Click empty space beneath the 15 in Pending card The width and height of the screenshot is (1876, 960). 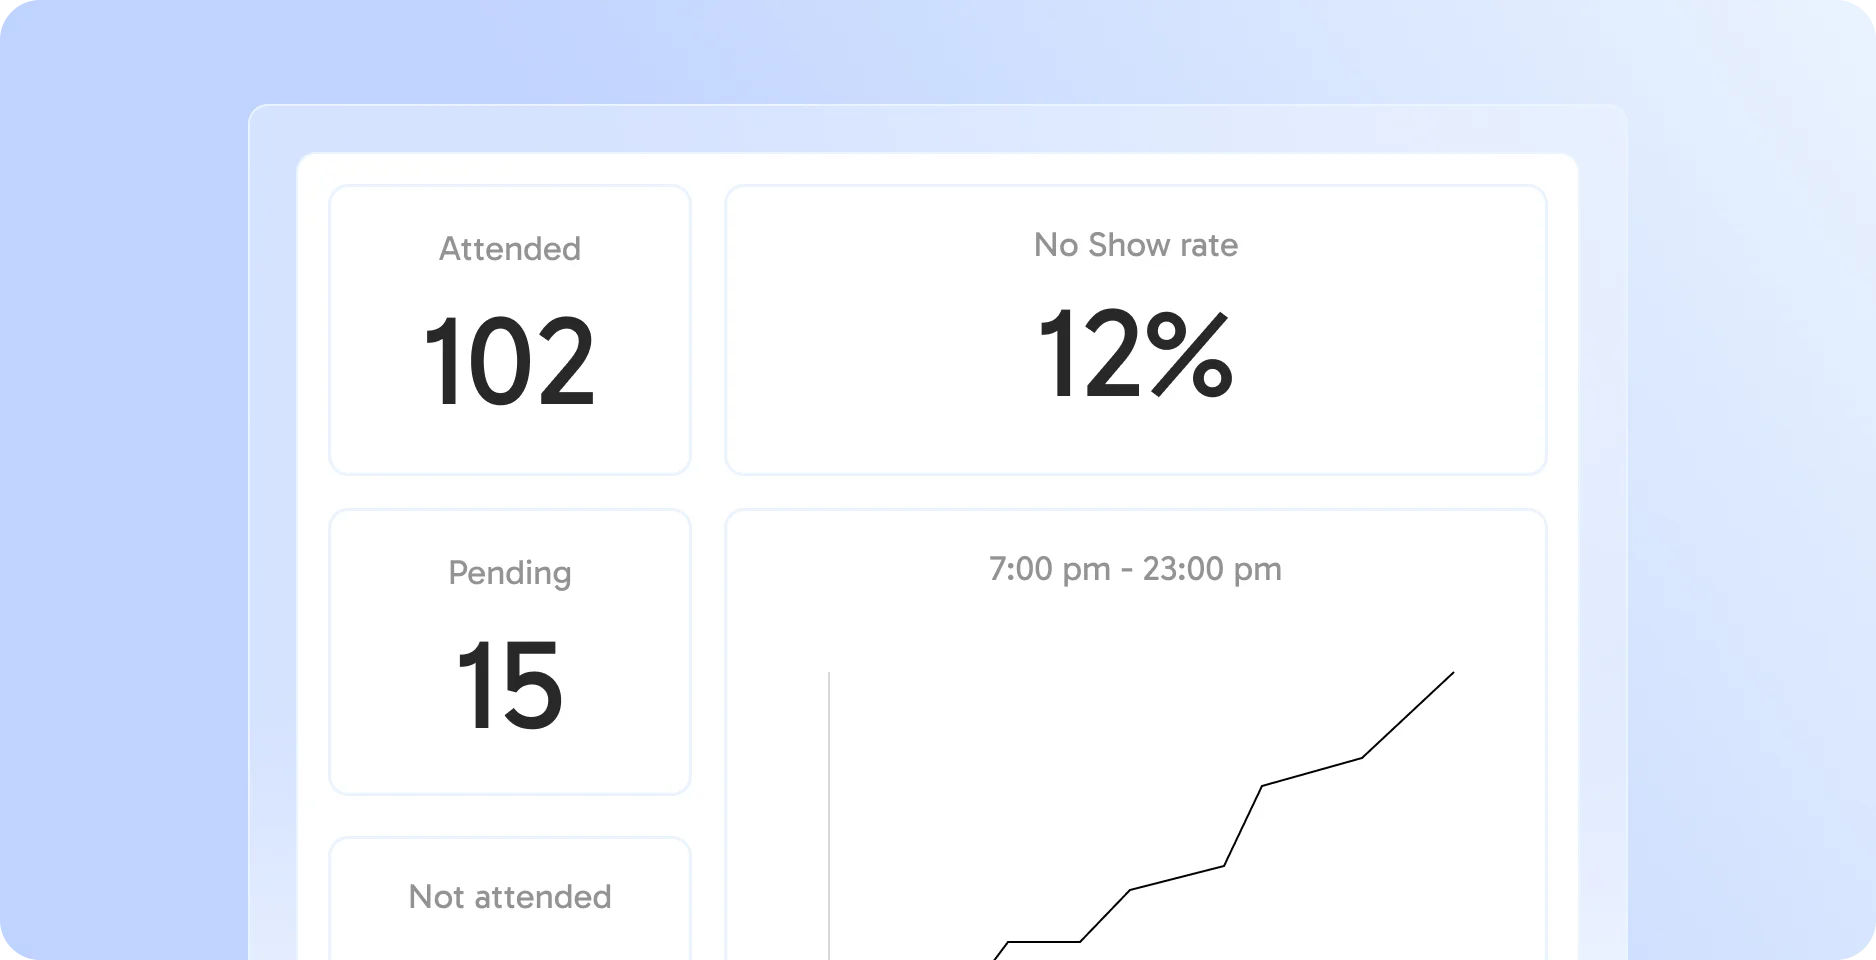tap(509, 768)
